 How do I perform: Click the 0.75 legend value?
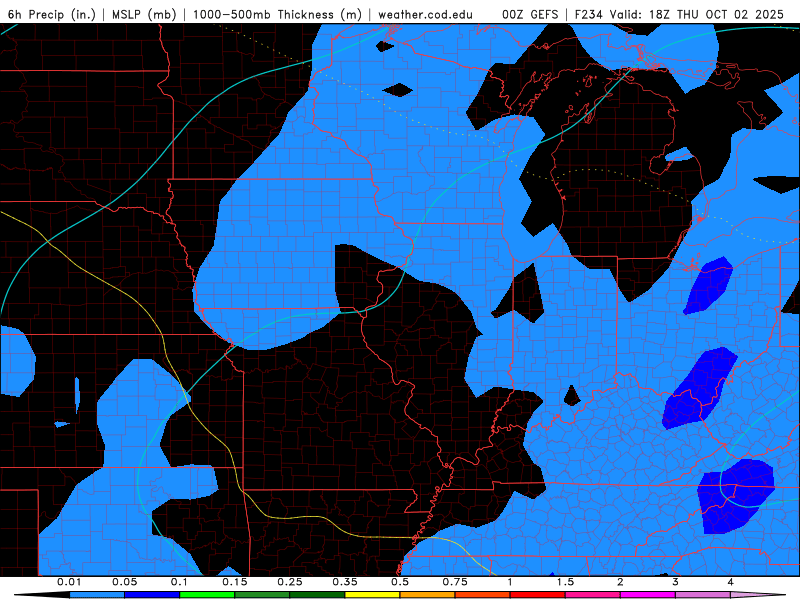(455, 582)
